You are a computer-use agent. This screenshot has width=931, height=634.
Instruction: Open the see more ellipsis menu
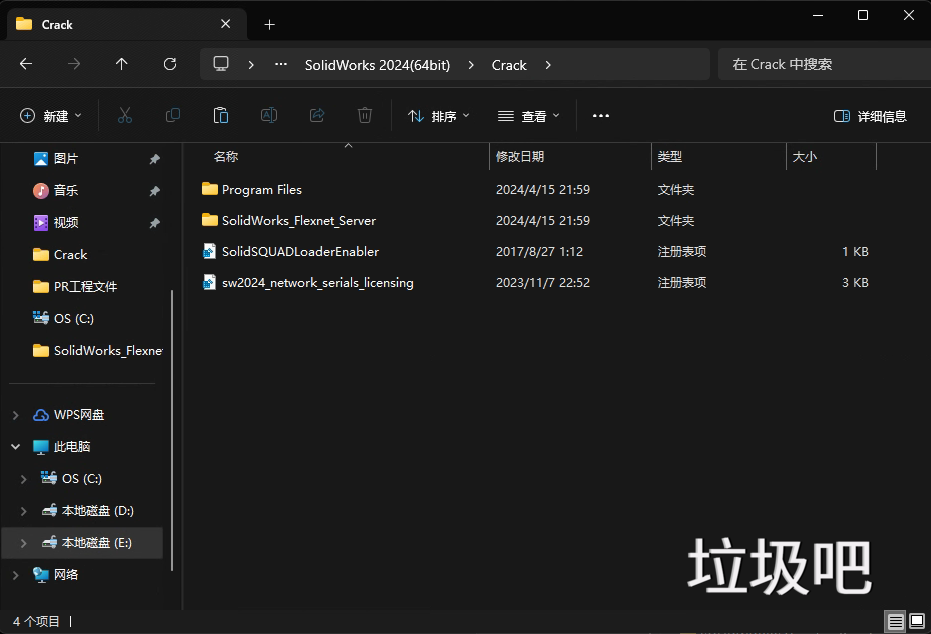click(x=600, y=115)
